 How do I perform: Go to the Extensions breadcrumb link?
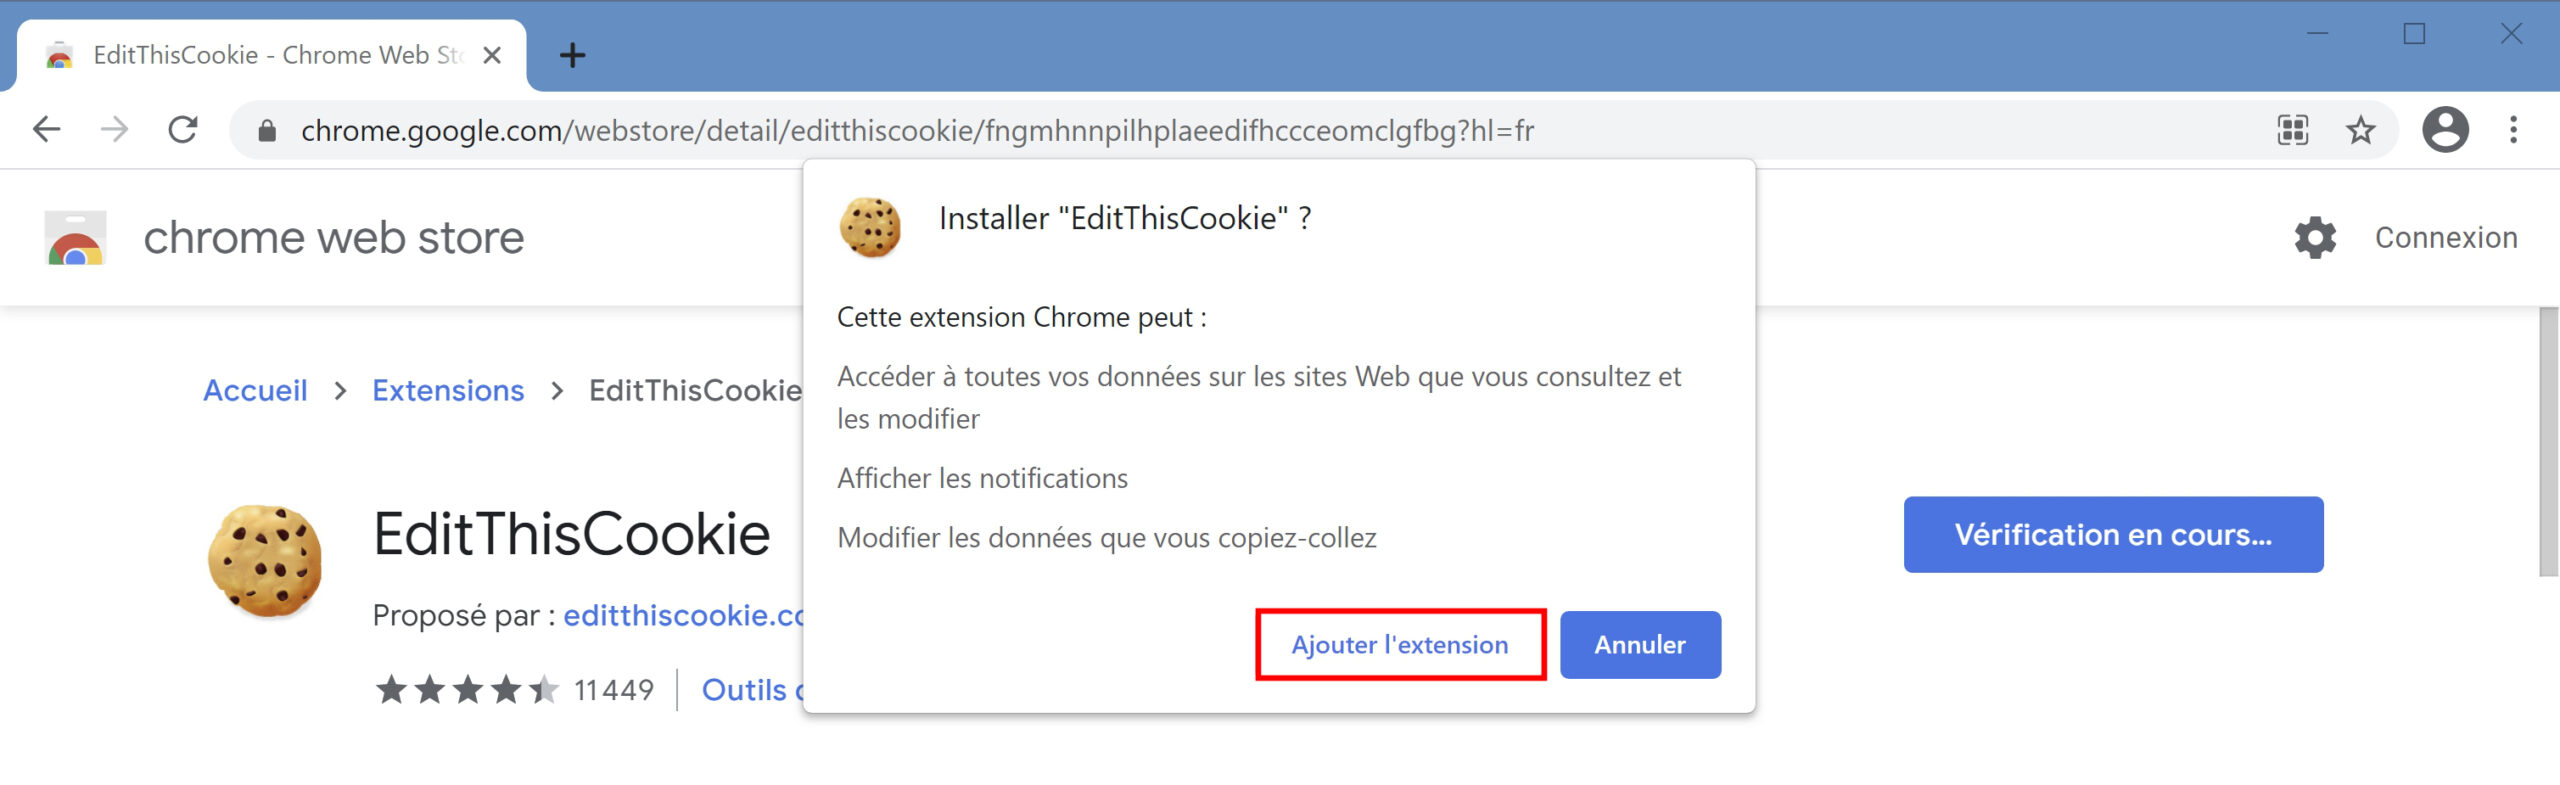(x=448, y=391)
